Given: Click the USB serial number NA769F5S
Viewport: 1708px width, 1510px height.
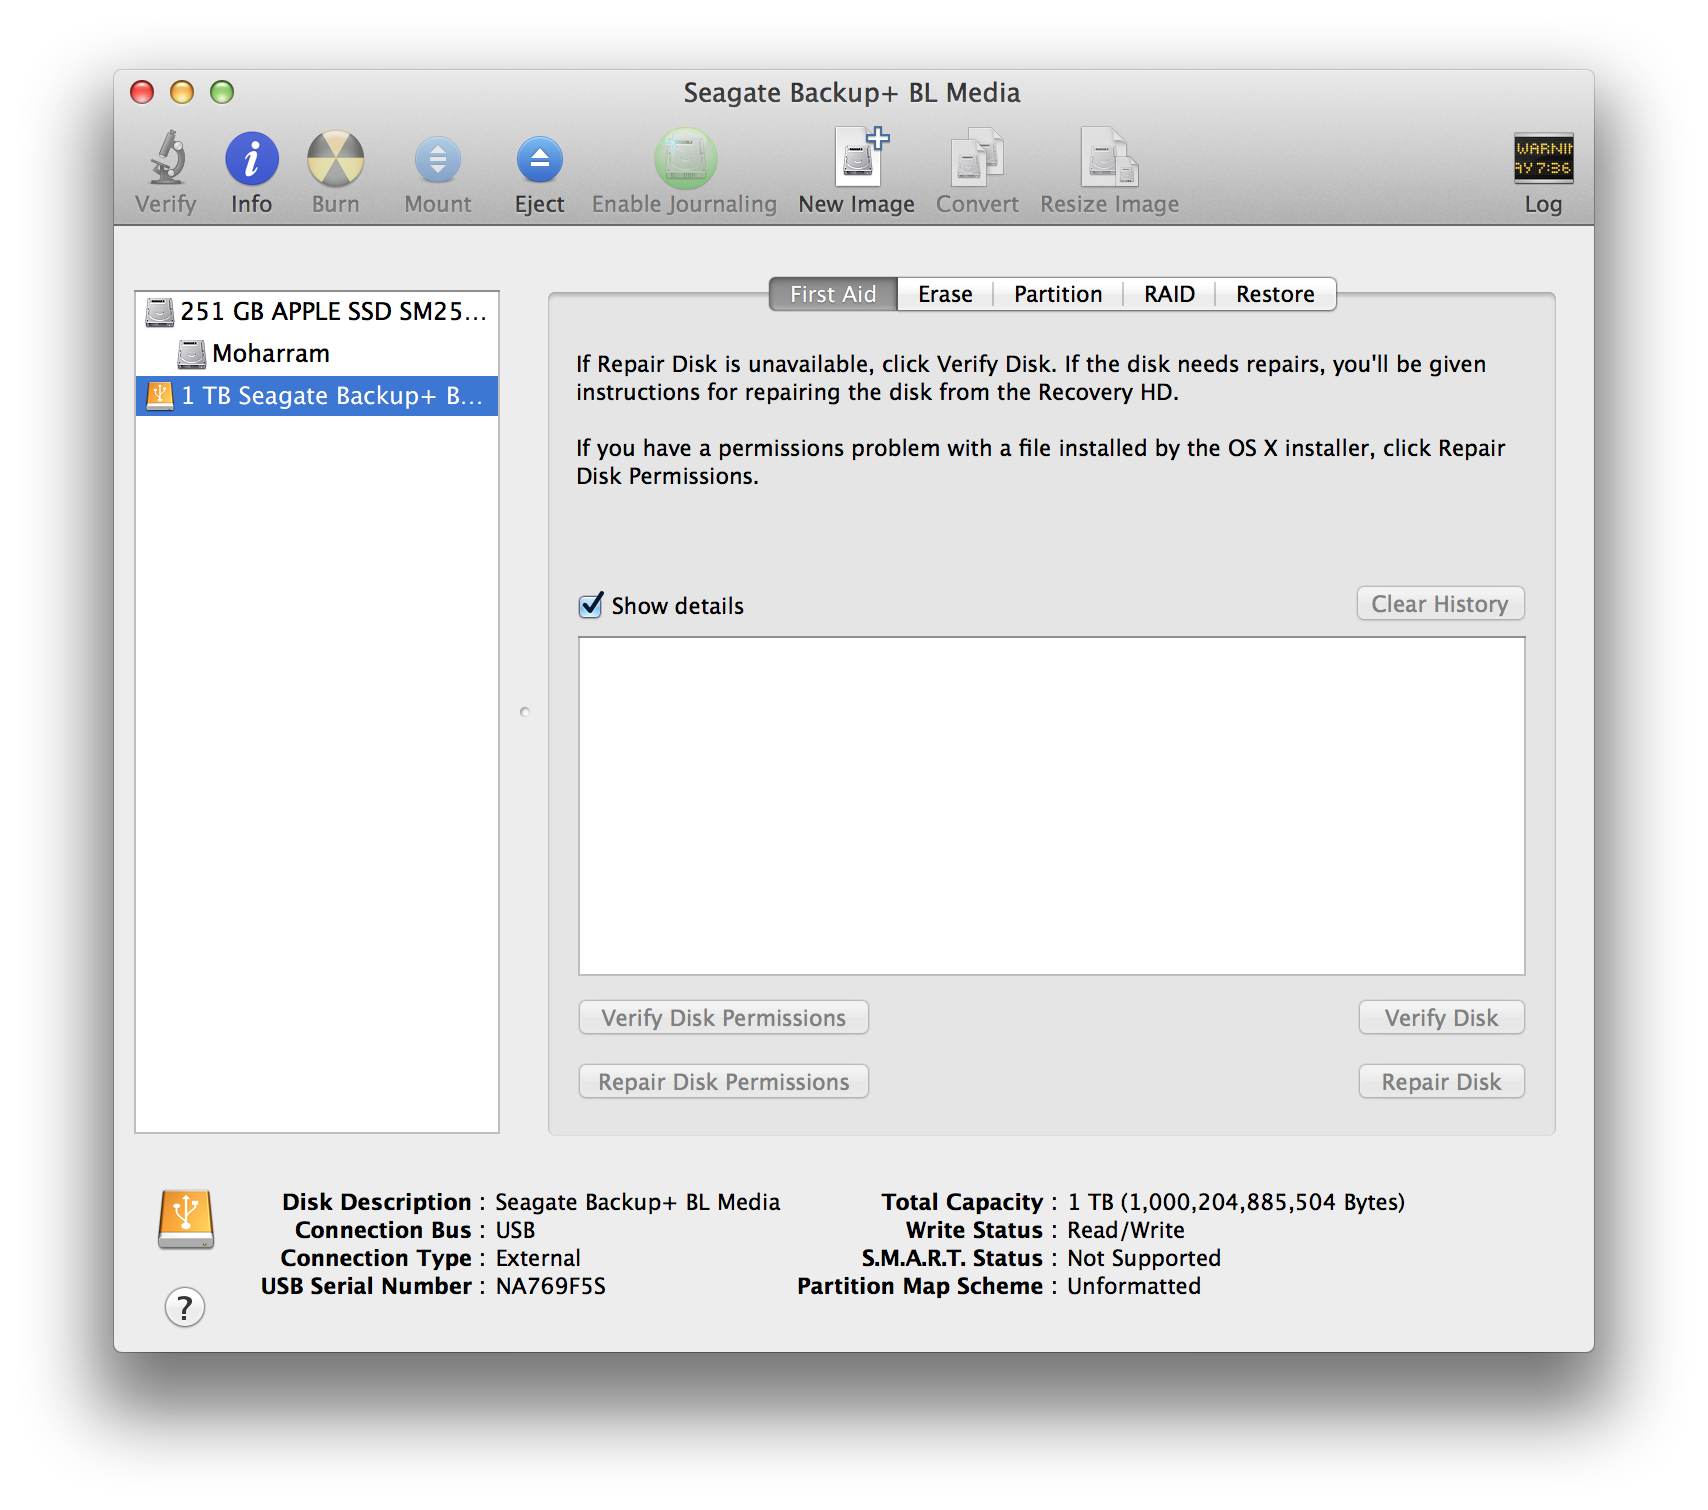Looking at the screenshot, I should tap(550, 1286).
